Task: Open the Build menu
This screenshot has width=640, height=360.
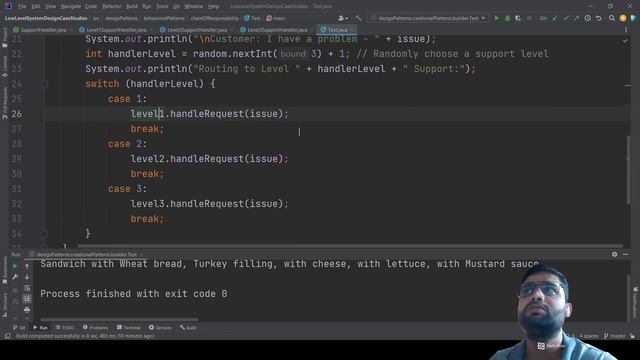Action: [x=132, y=7]
